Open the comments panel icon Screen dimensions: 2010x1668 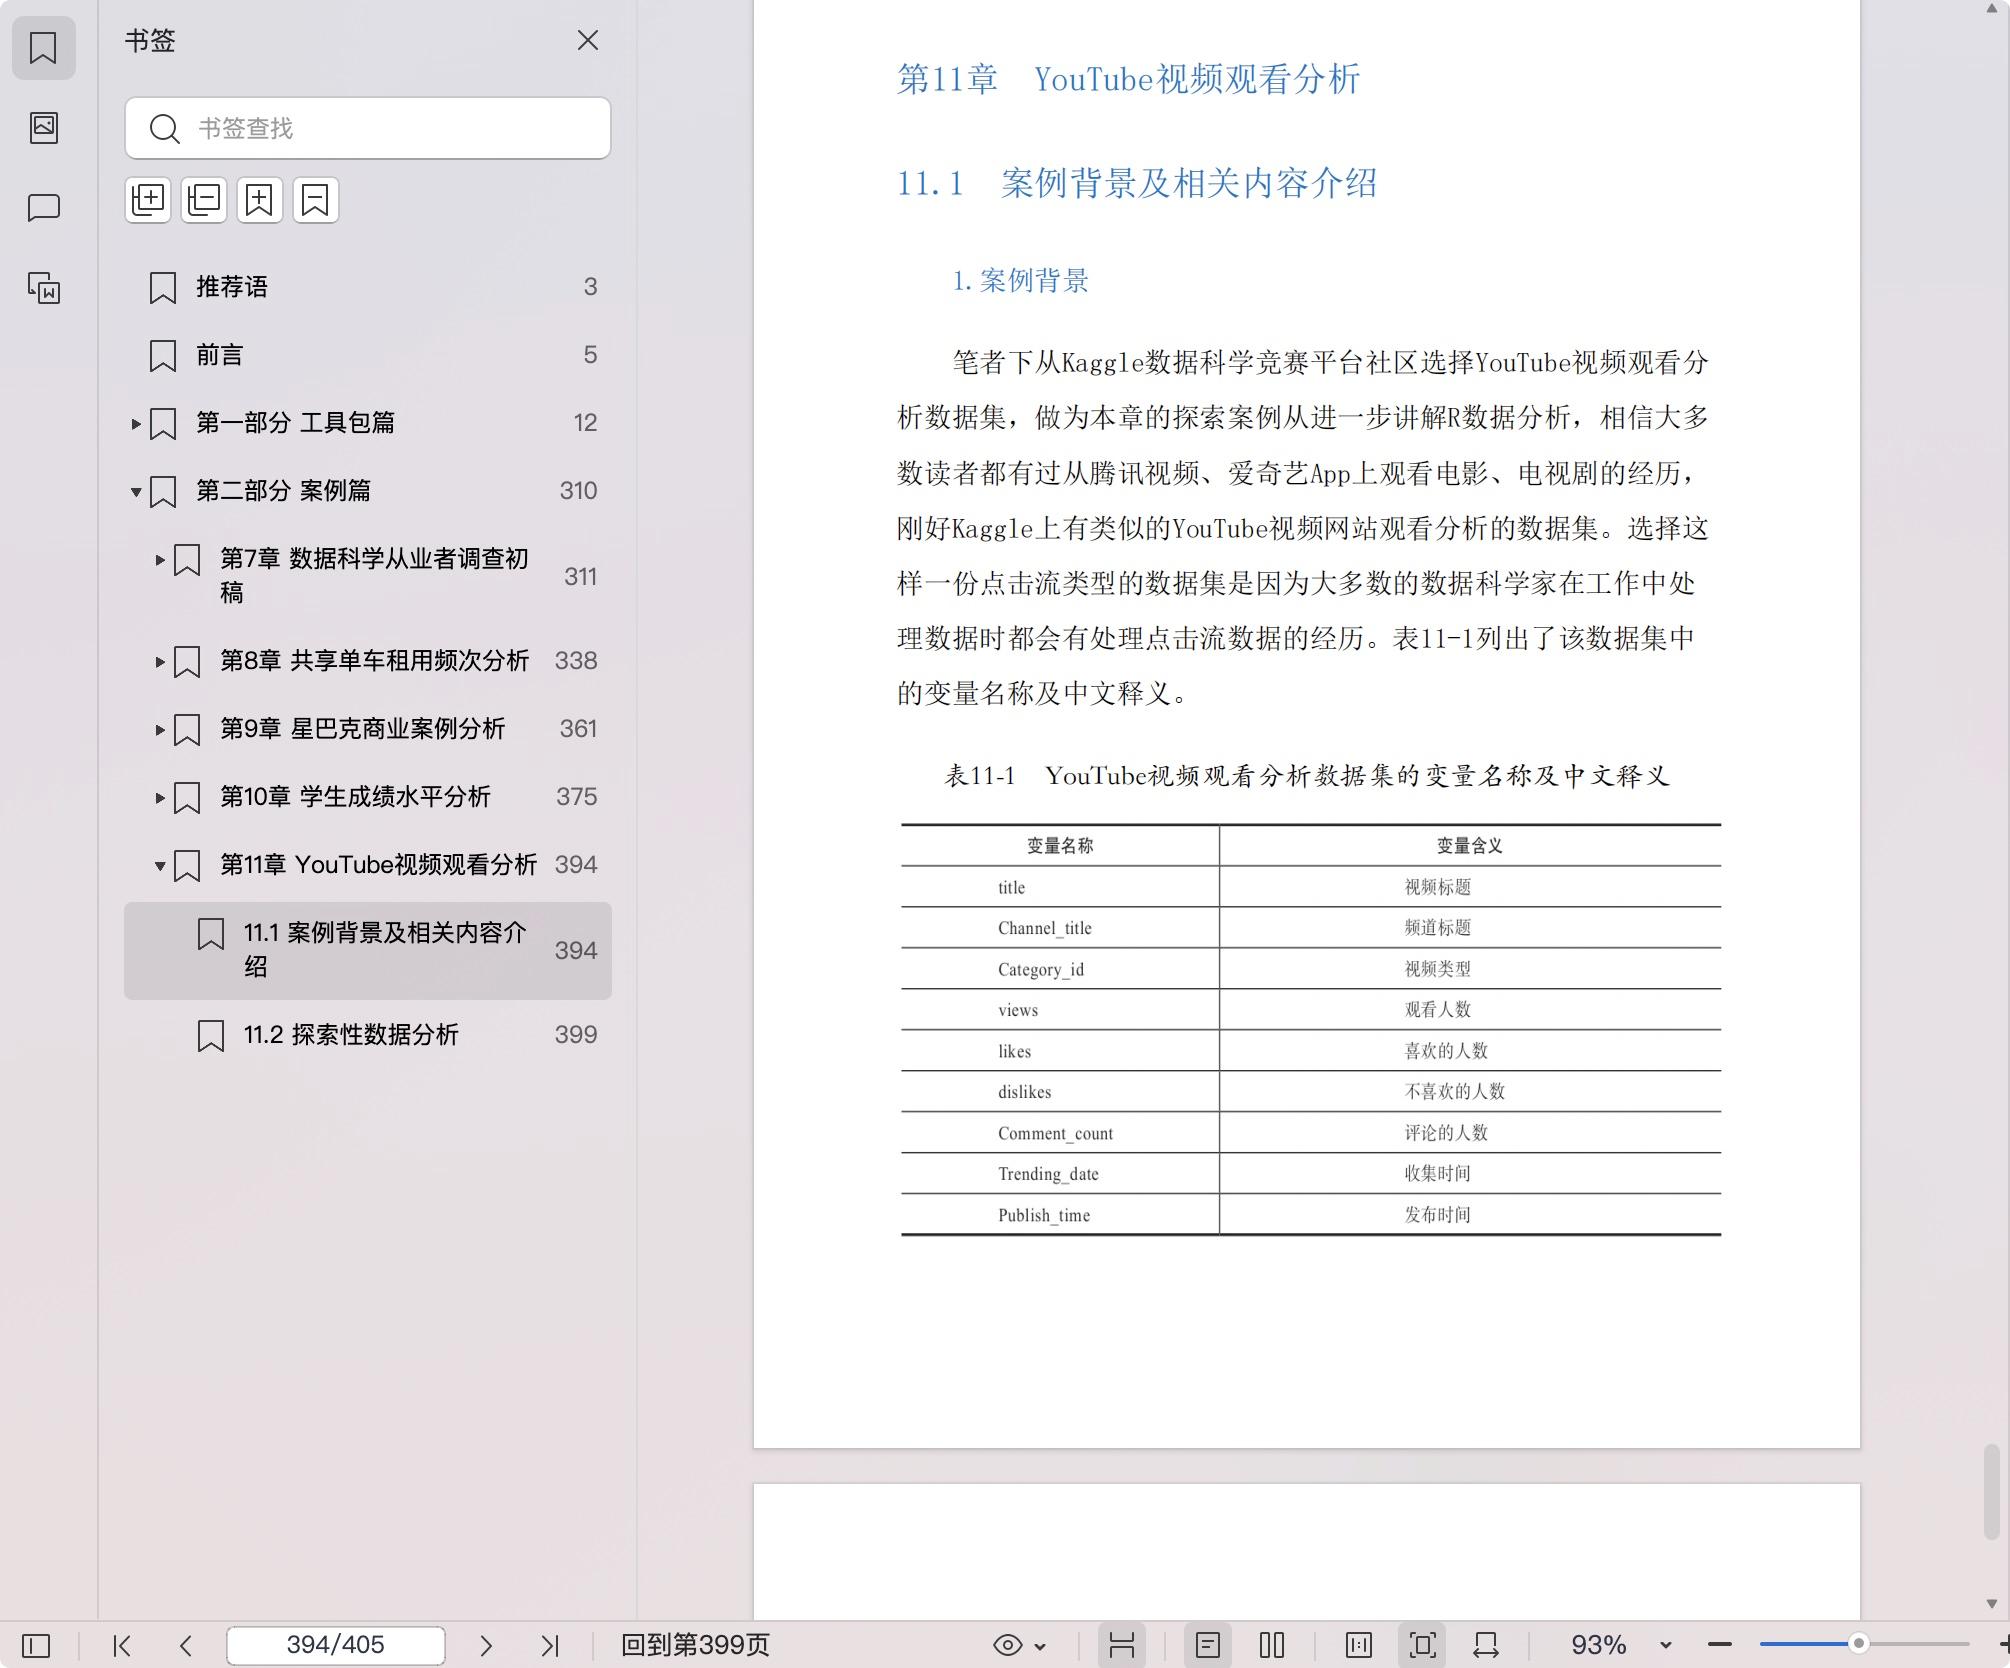(x=43, y=207)
